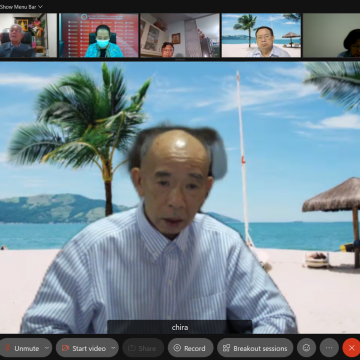This screenshot has height=360, width=360.
Task: Start recording with the Record button
Action: 190,348
